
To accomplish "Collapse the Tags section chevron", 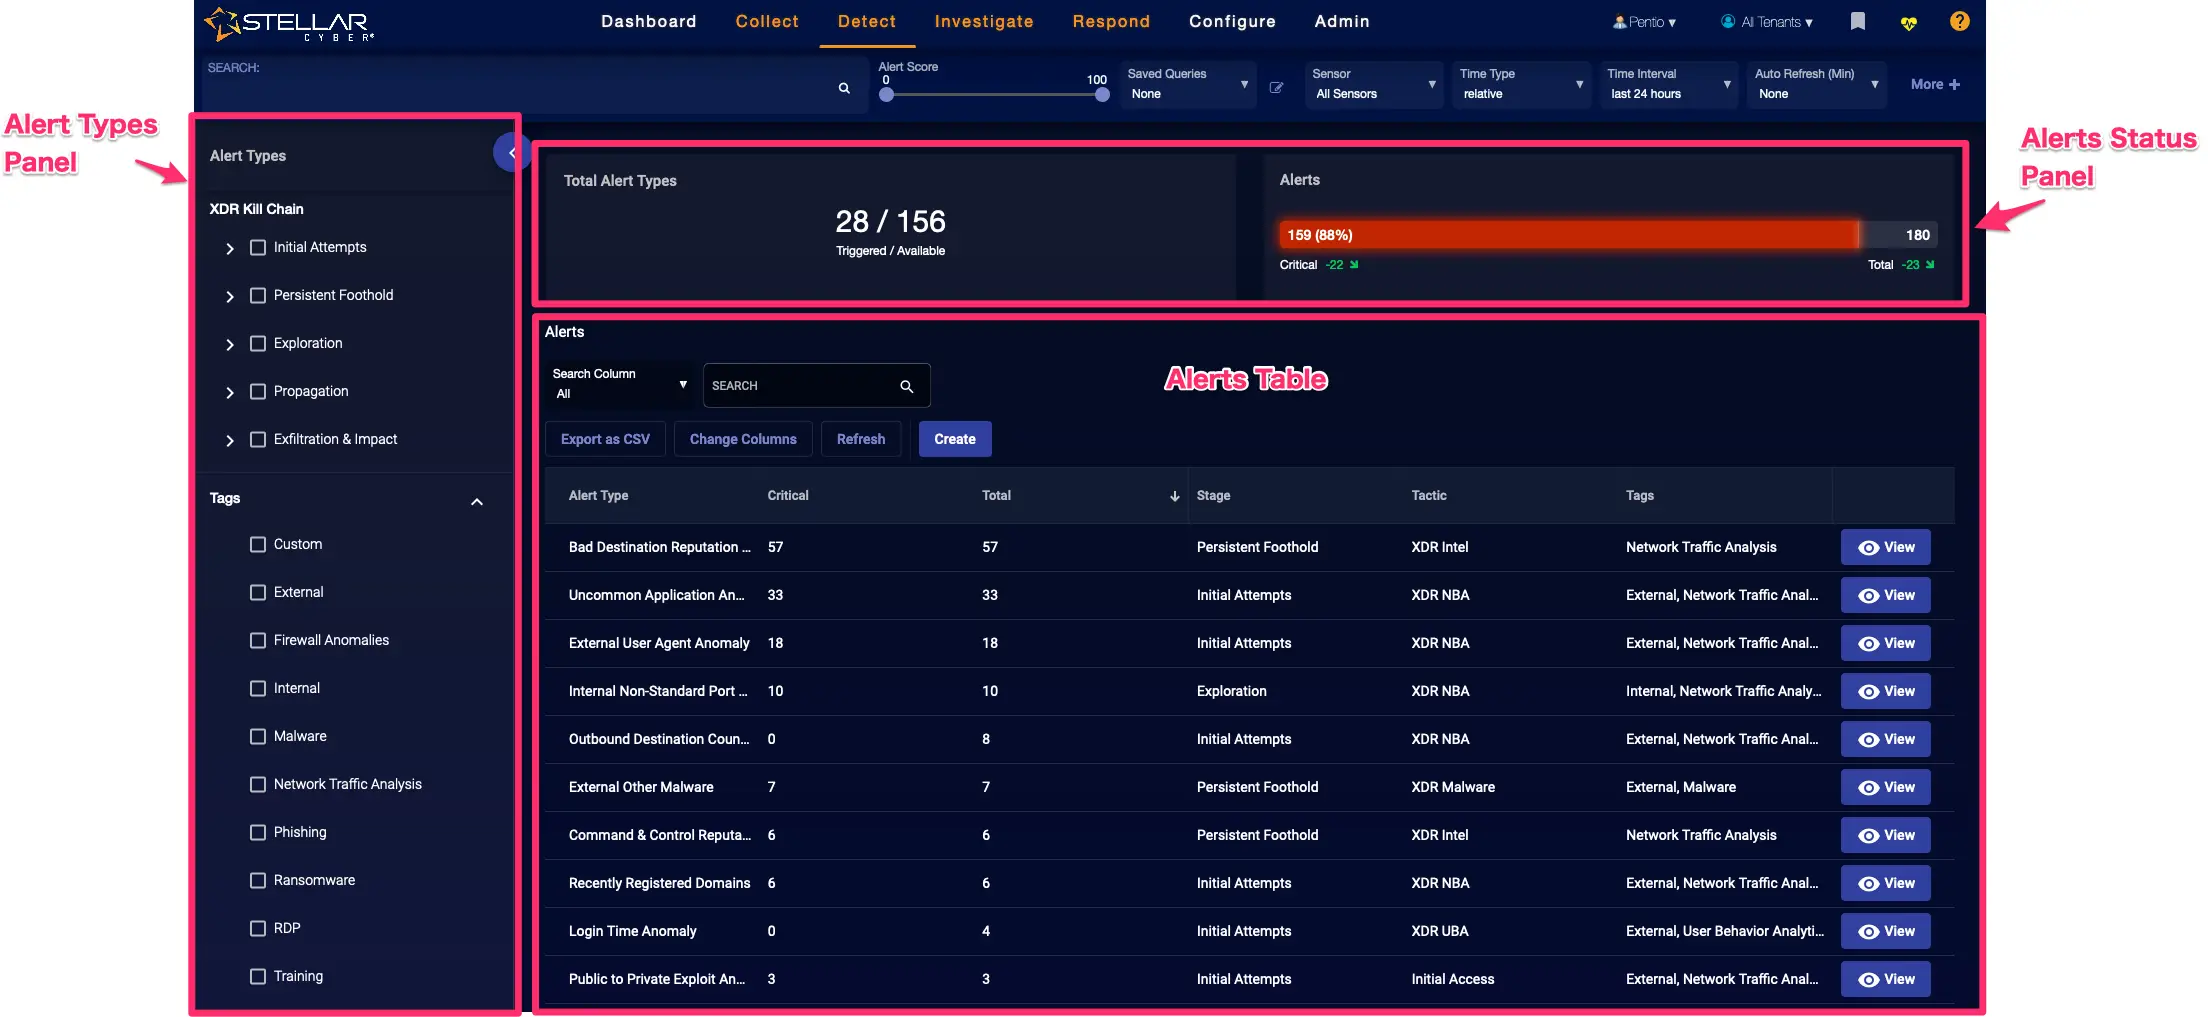I will pyautogui.click(x=477, y=501).
